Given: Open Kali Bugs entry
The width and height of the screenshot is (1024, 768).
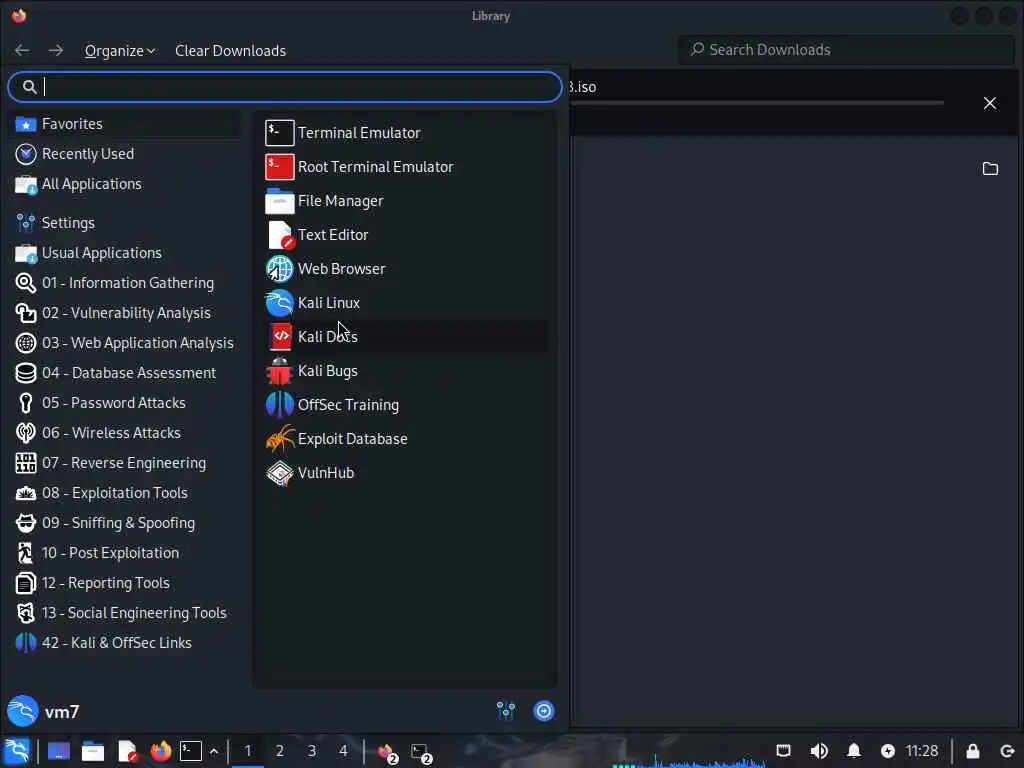Looking at the screenshot, I should 405,370.
